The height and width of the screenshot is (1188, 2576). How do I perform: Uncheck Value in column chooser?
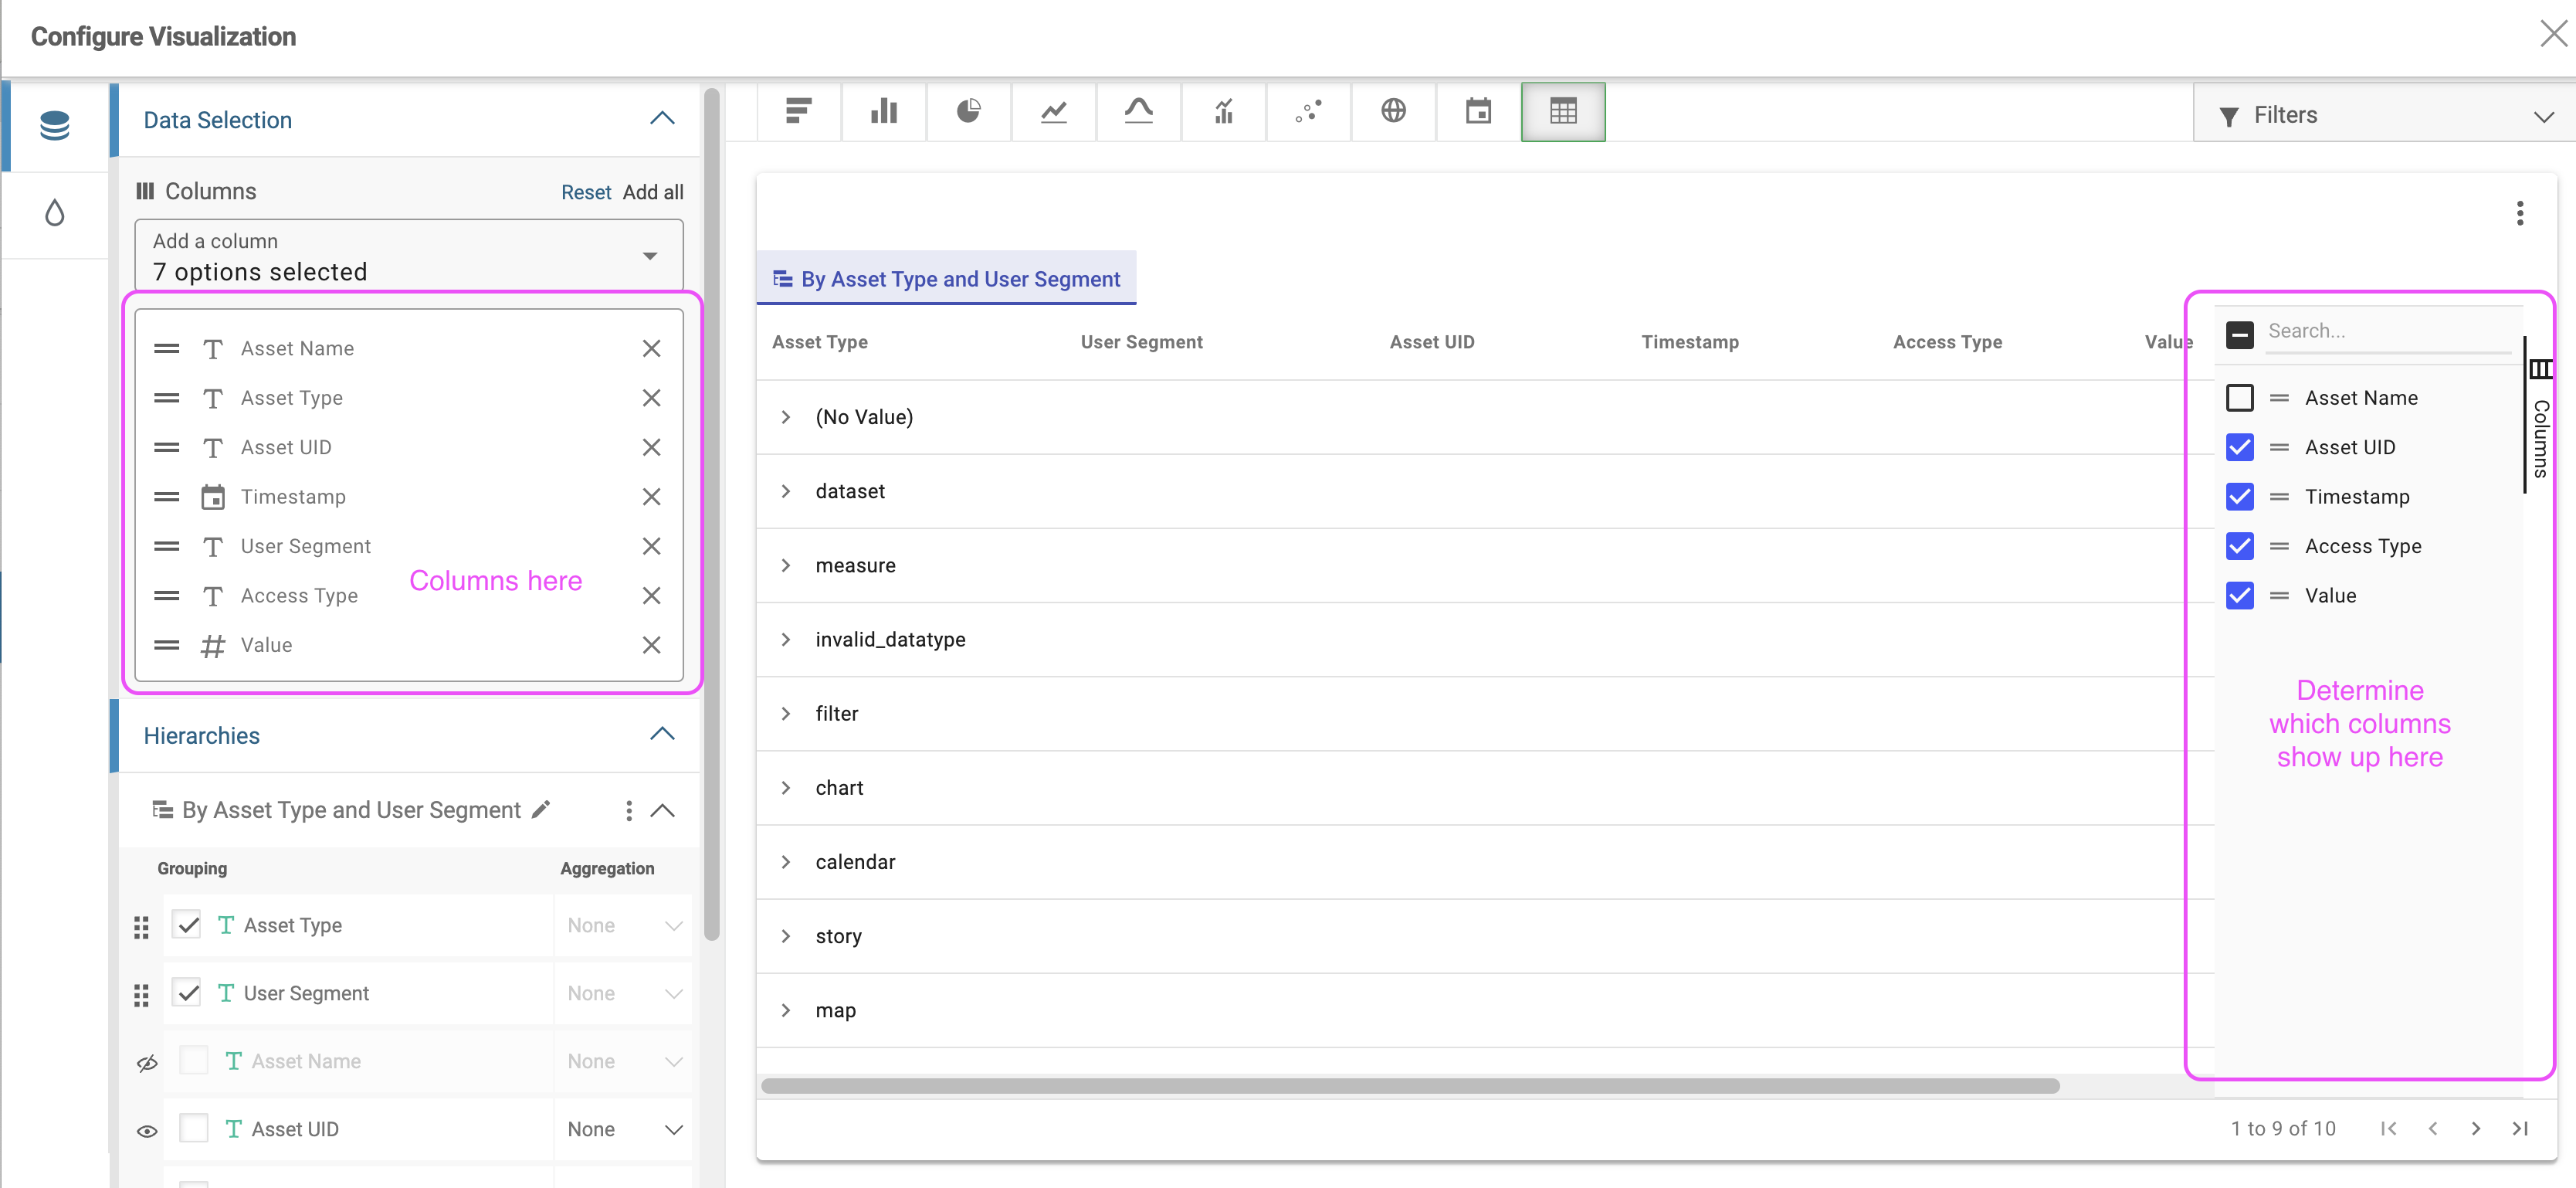[x=2240, y=596]
